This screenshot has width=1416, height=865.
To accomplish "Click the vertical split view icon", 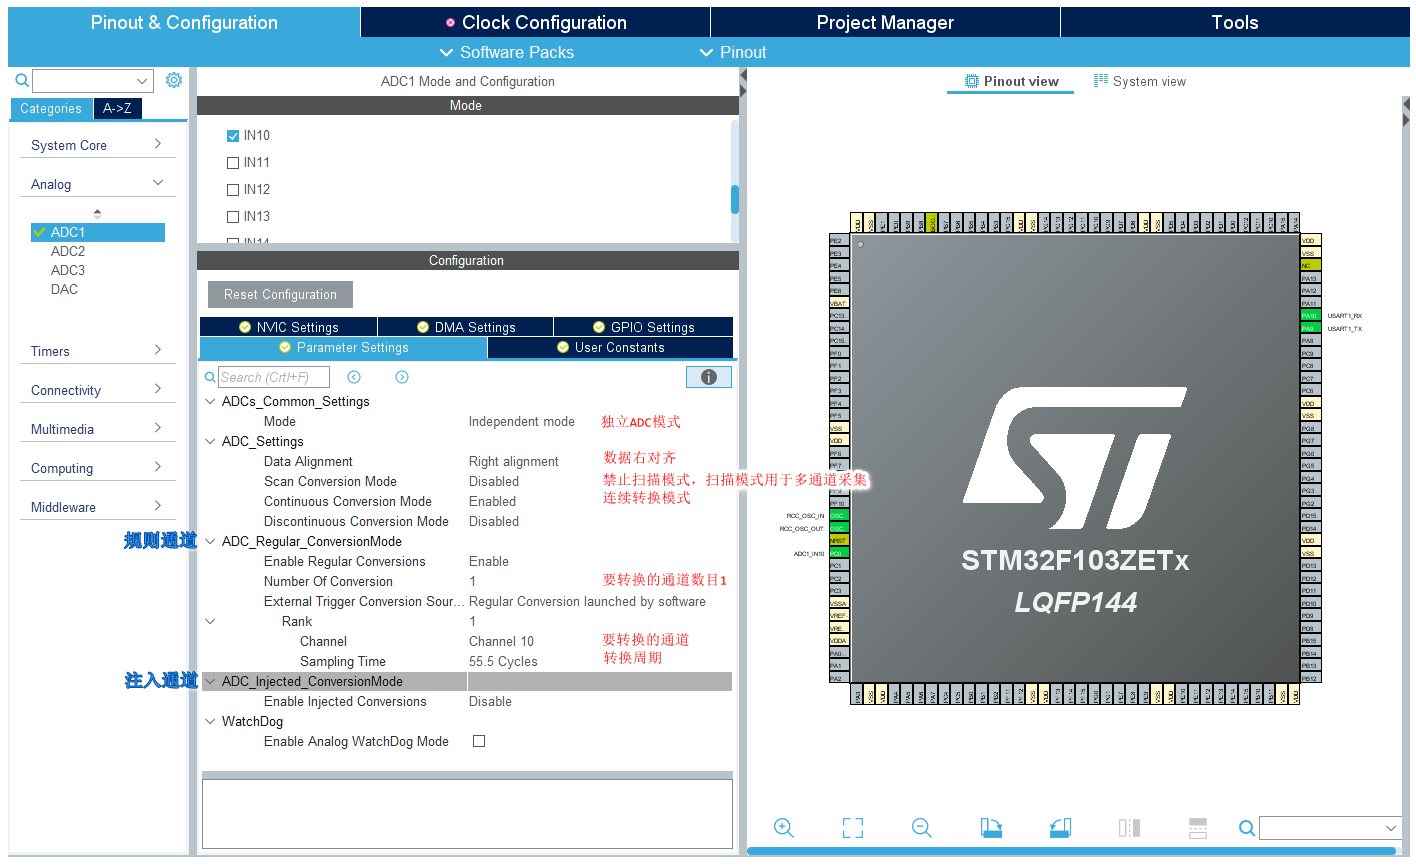I will pyautogui.click(x=1129, y=828).
